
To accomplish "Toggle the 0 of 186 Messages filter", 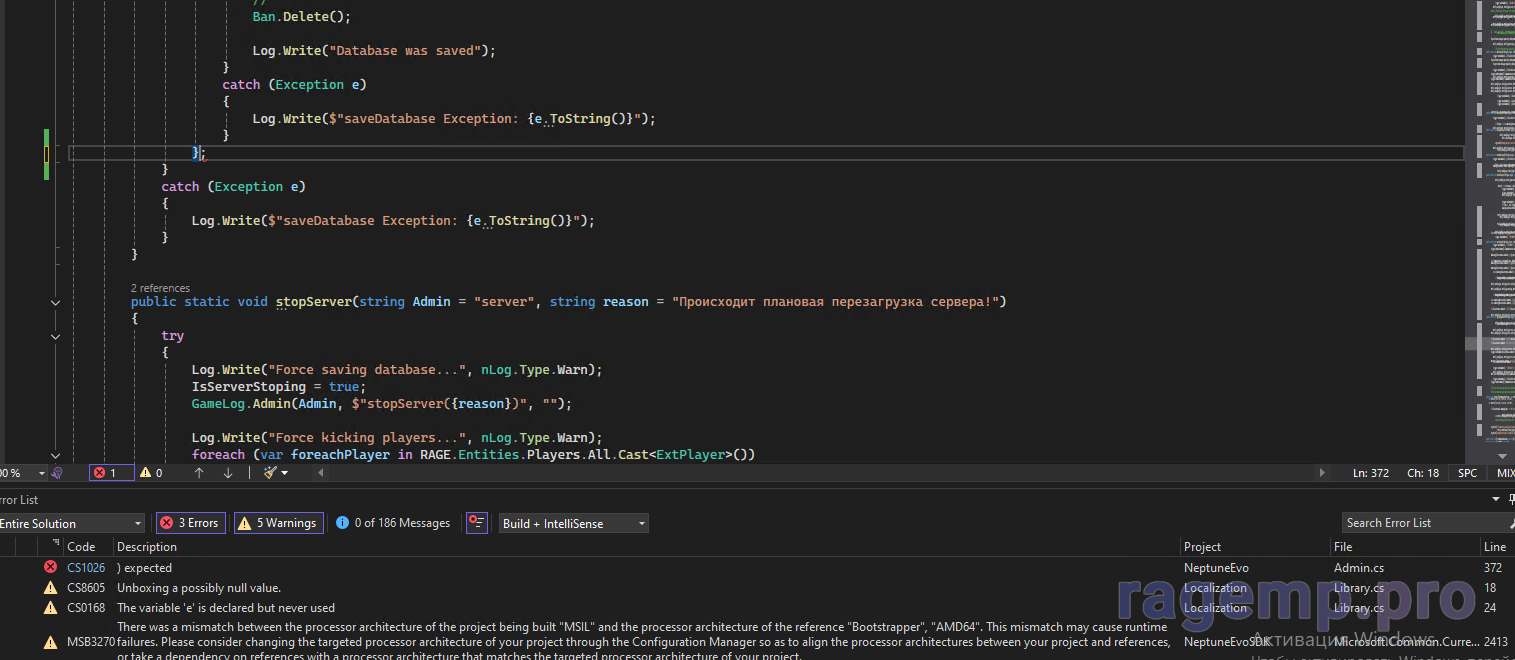I will (393, 523).
